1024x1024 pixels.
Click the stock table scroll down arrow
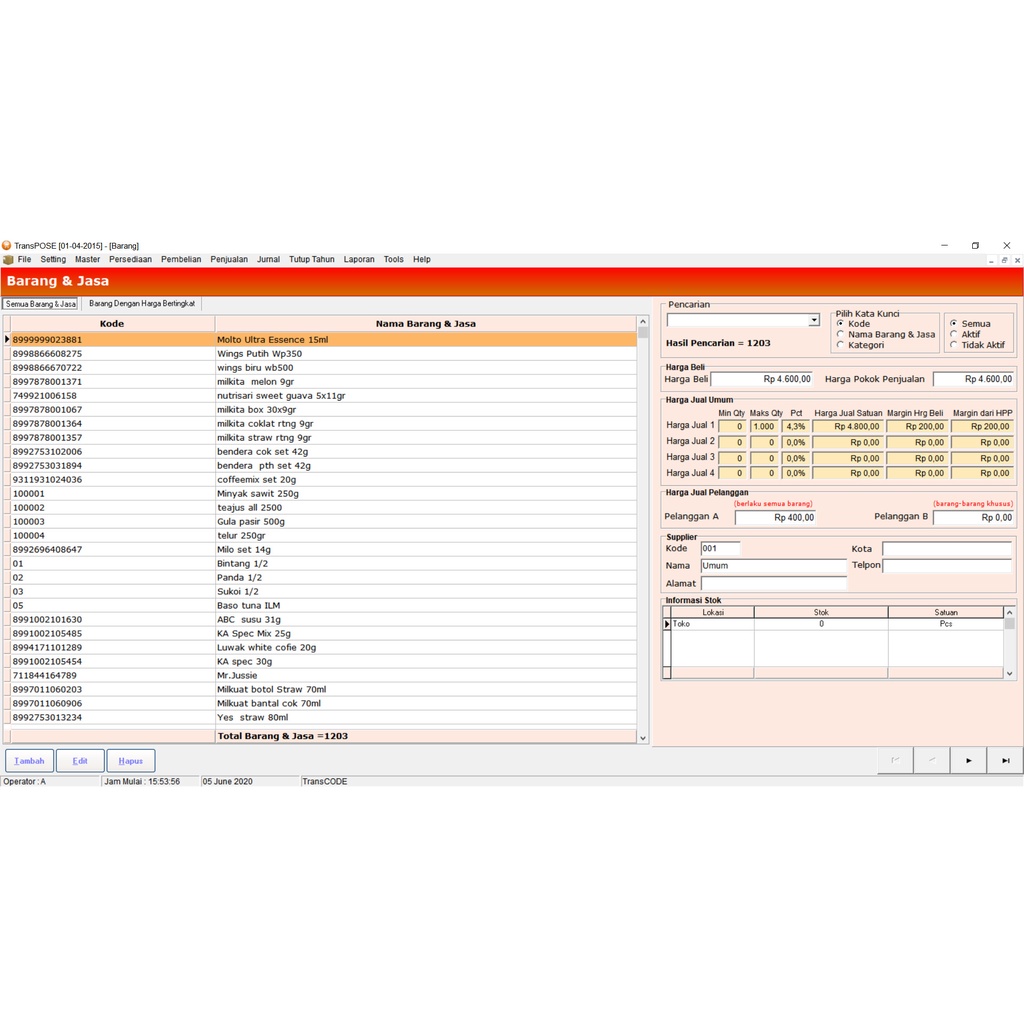(1010, 673)
